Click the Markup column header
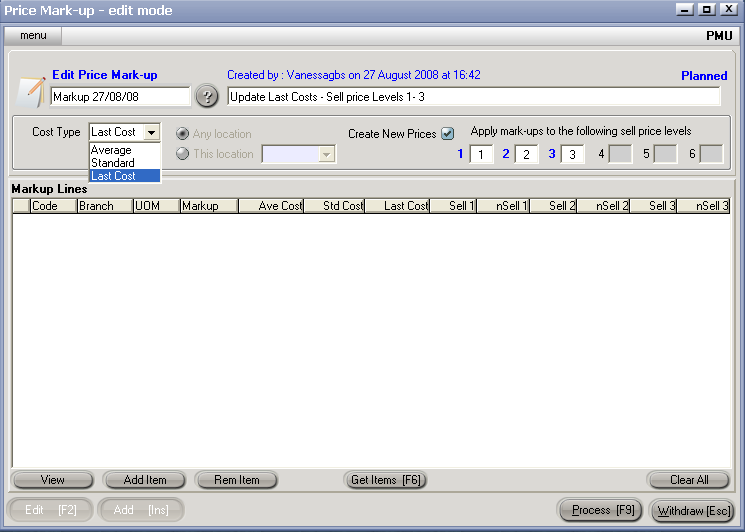 coord(209,206)
